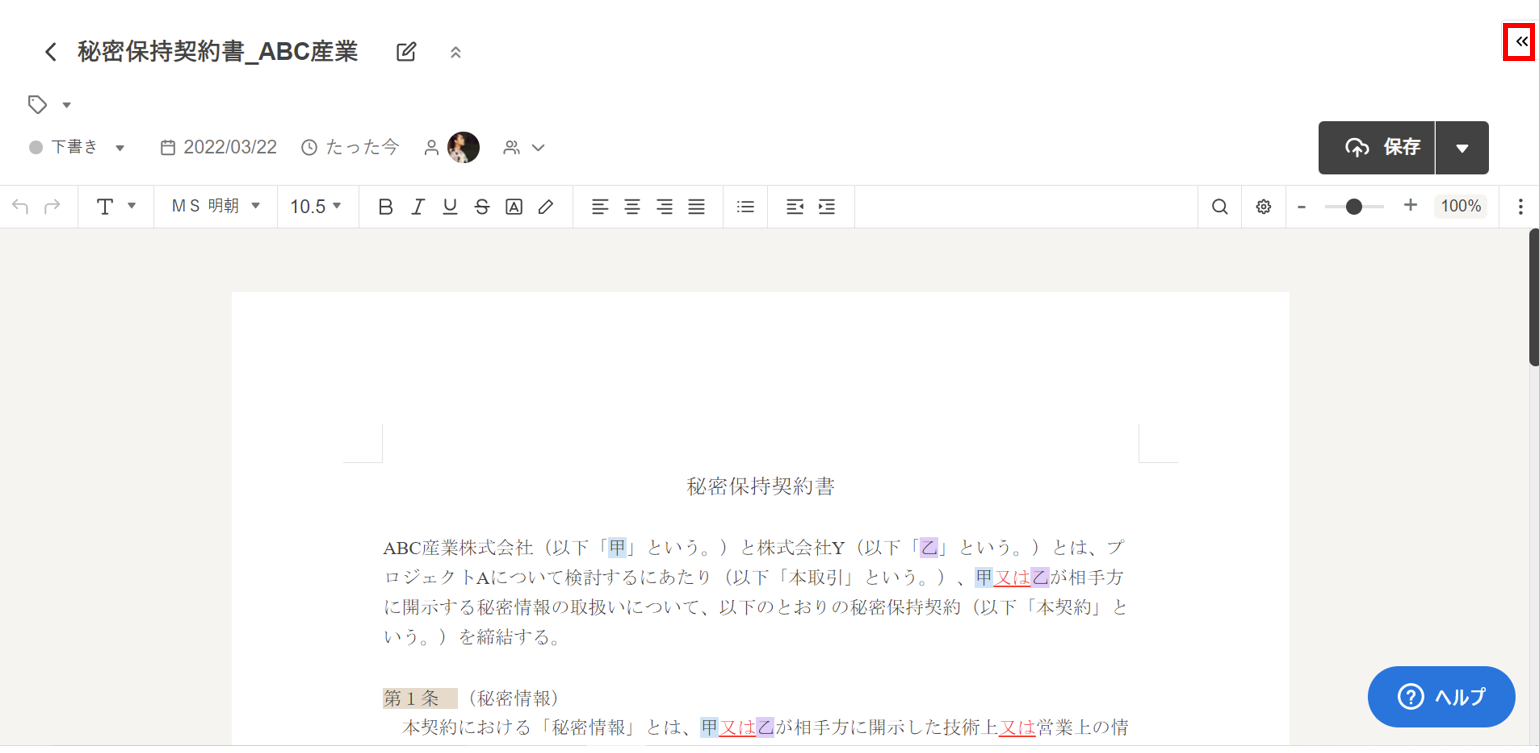Expand the side panel with double-chevron icon
The width and height of the screenshot is (1540, 753).
pos(1520,42)
